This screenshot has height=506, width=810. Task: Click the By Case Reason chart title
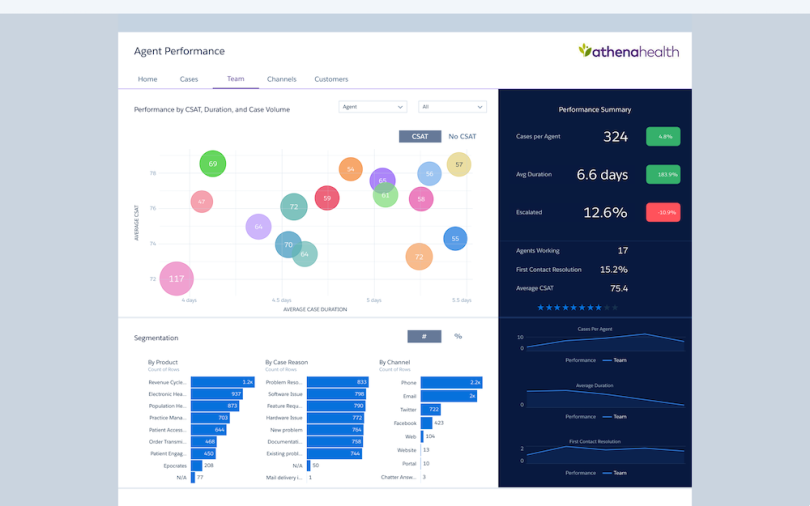click(287, 362)
